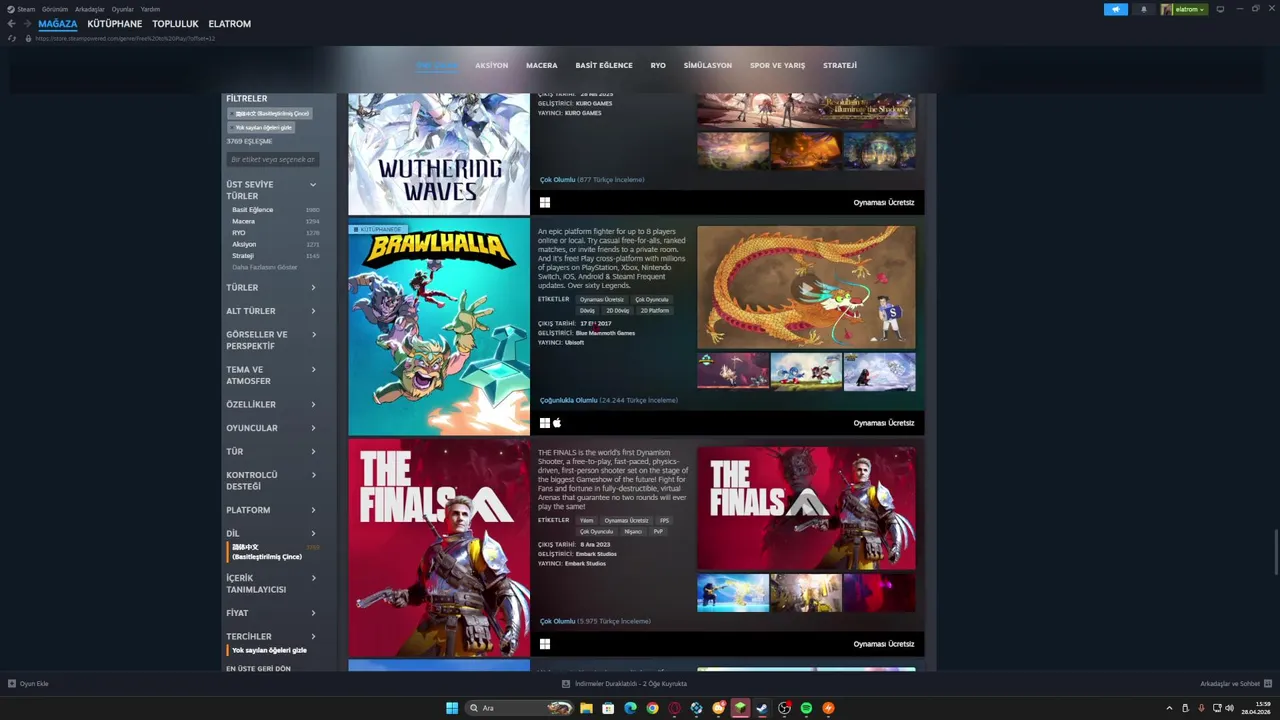Click 'Oyun Ekle' plus icon
This screenshot has height=720, width=1280.
(x=12, y=684)
